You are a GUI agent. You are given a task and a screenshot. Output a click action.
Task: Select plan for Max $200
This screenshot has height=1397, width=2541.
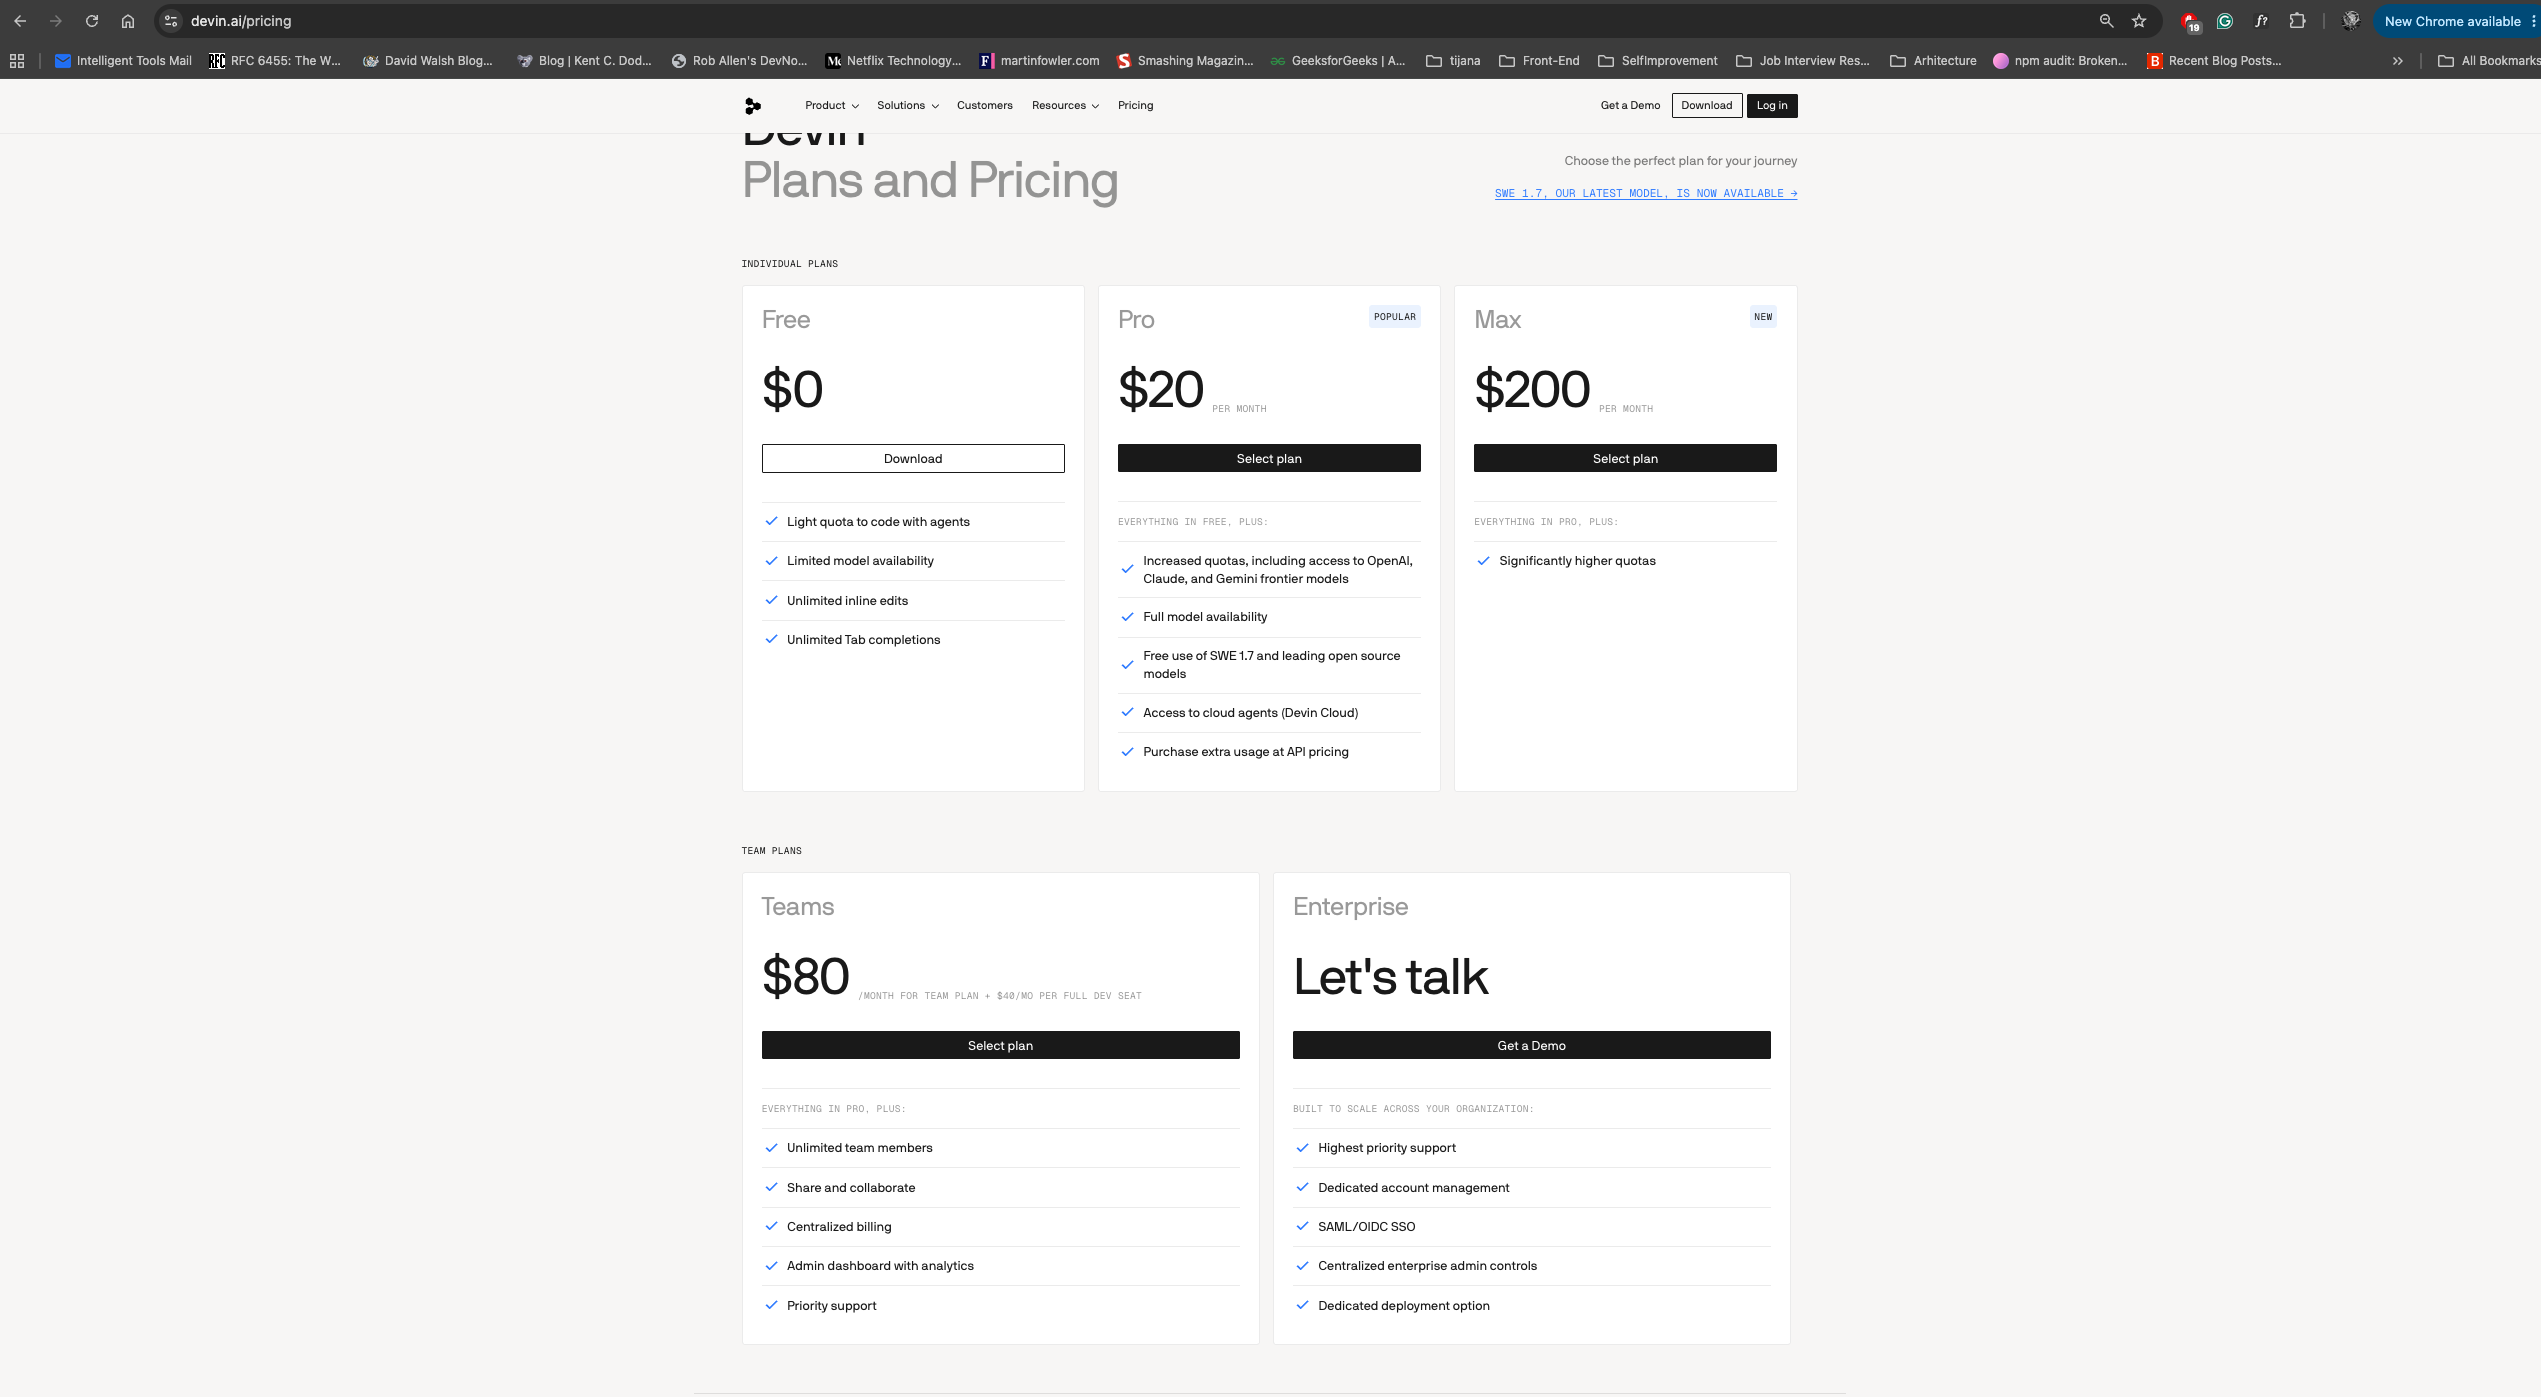tap(1625, 459)
